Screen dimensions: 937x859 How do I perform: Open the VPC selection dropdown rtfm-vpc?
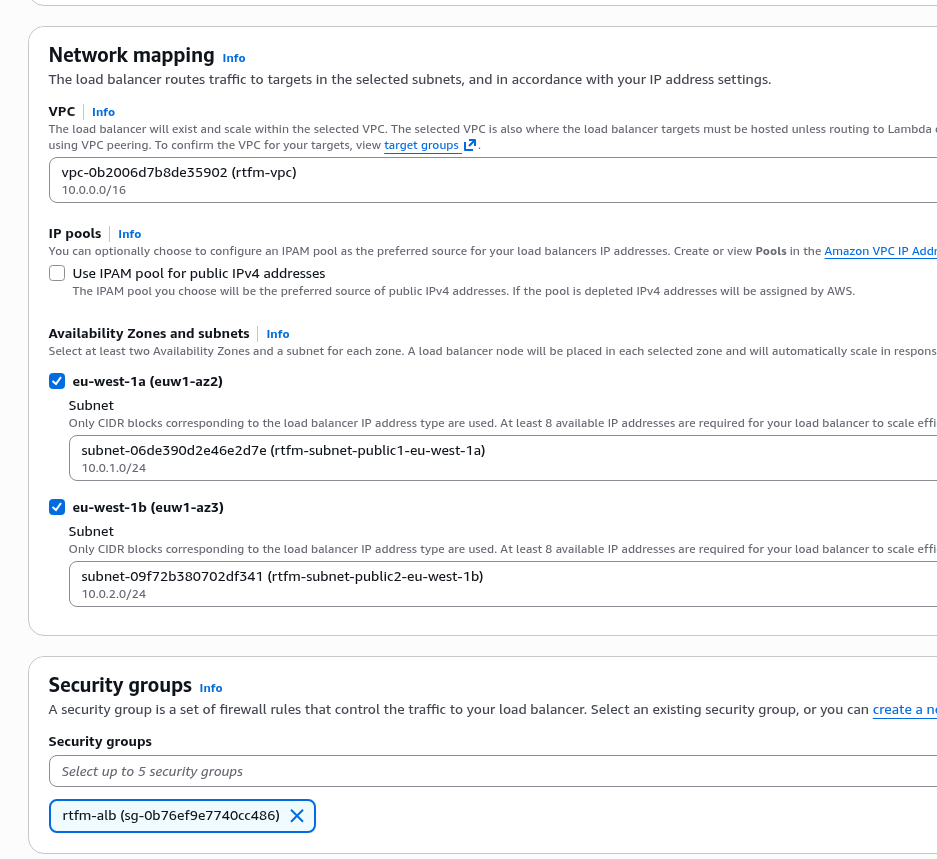tap(490, 181)
